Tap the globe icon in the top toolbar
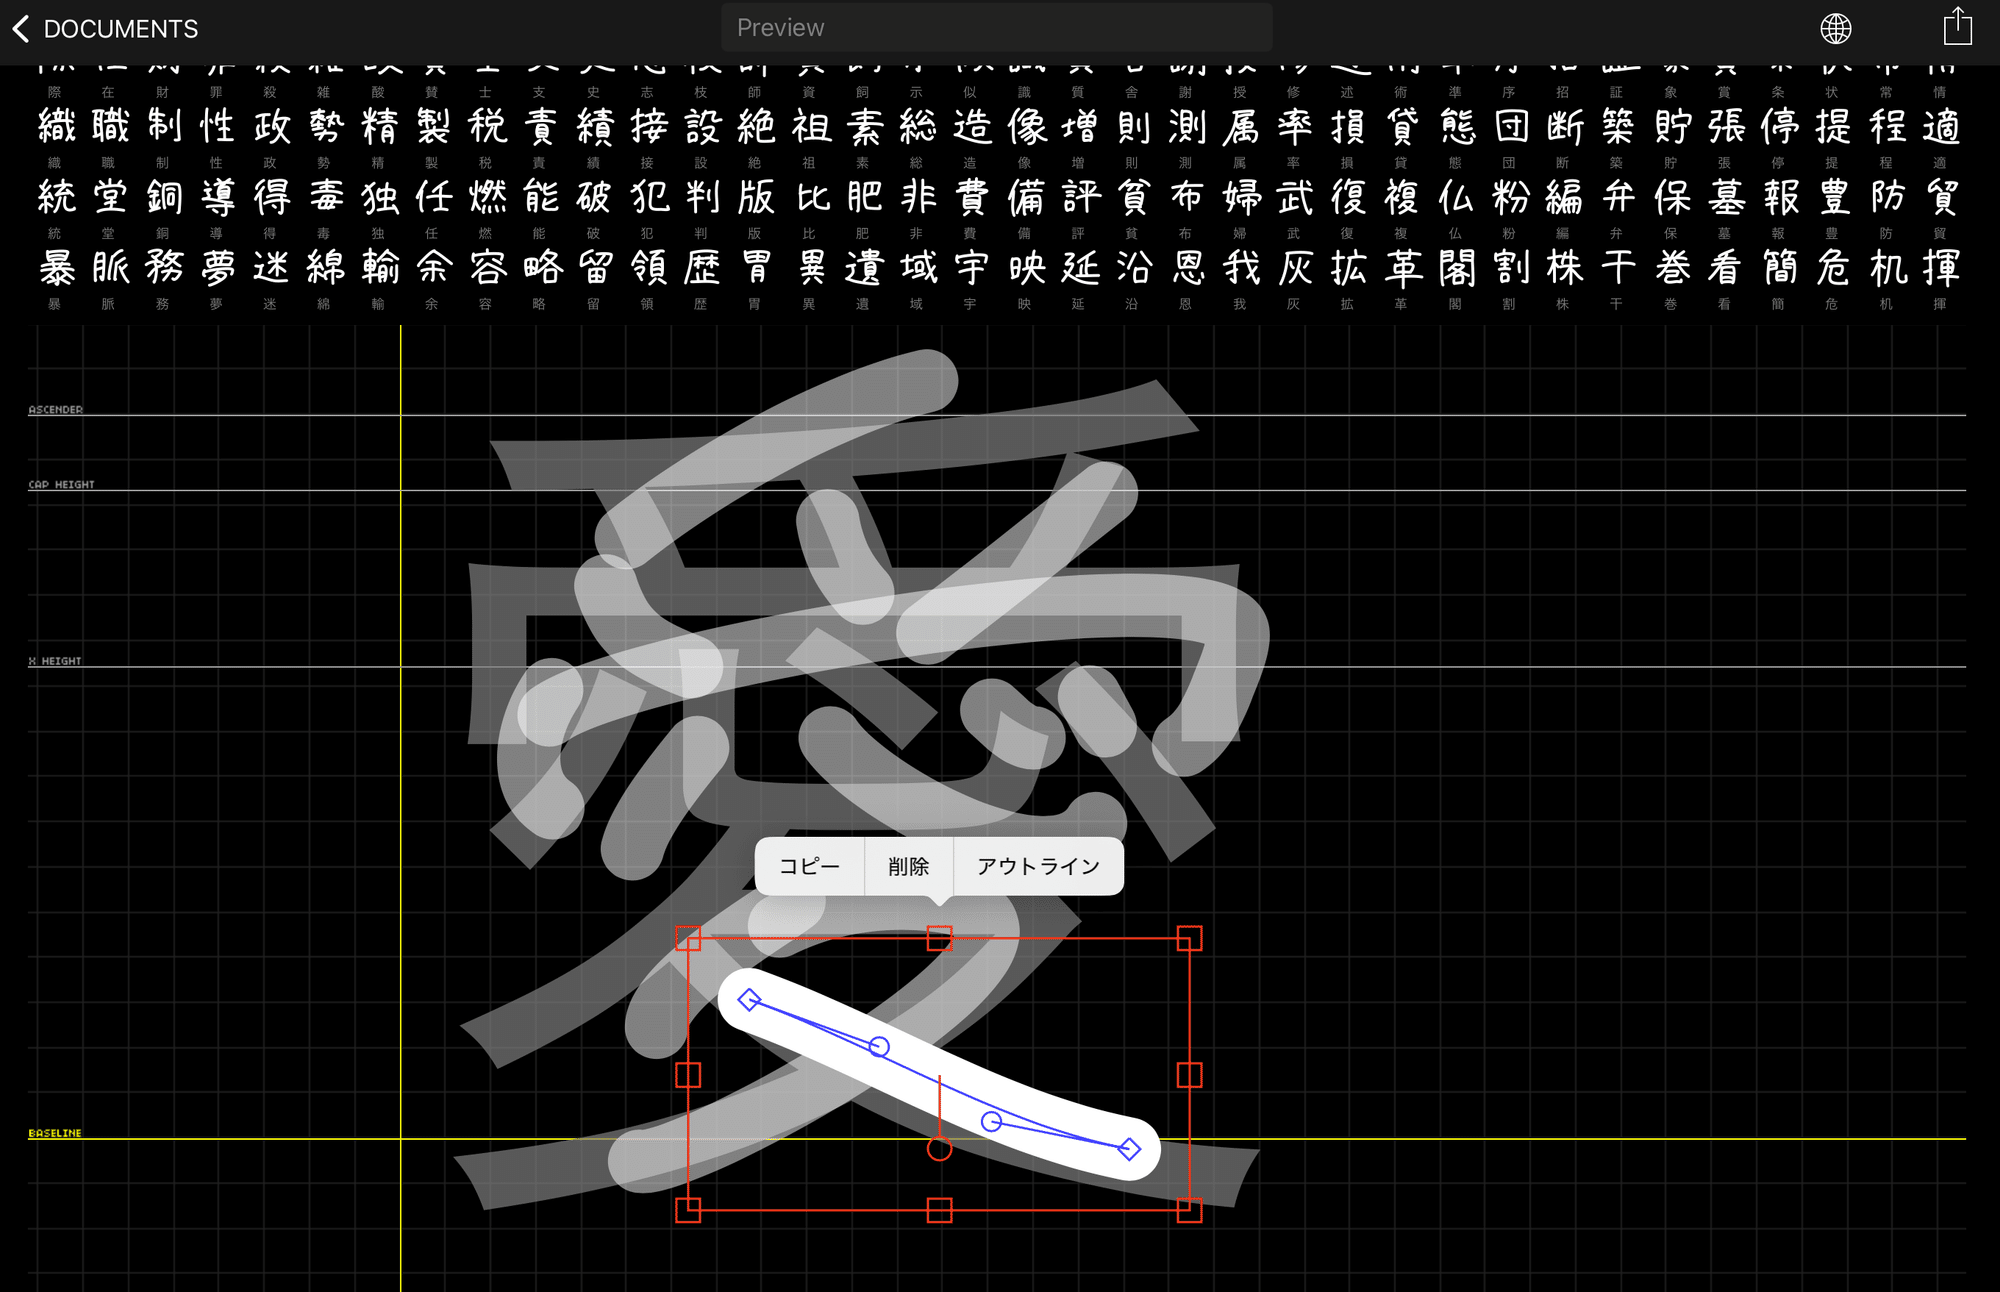This screenshot has width=2000, height=1292. coord(1838,27)
